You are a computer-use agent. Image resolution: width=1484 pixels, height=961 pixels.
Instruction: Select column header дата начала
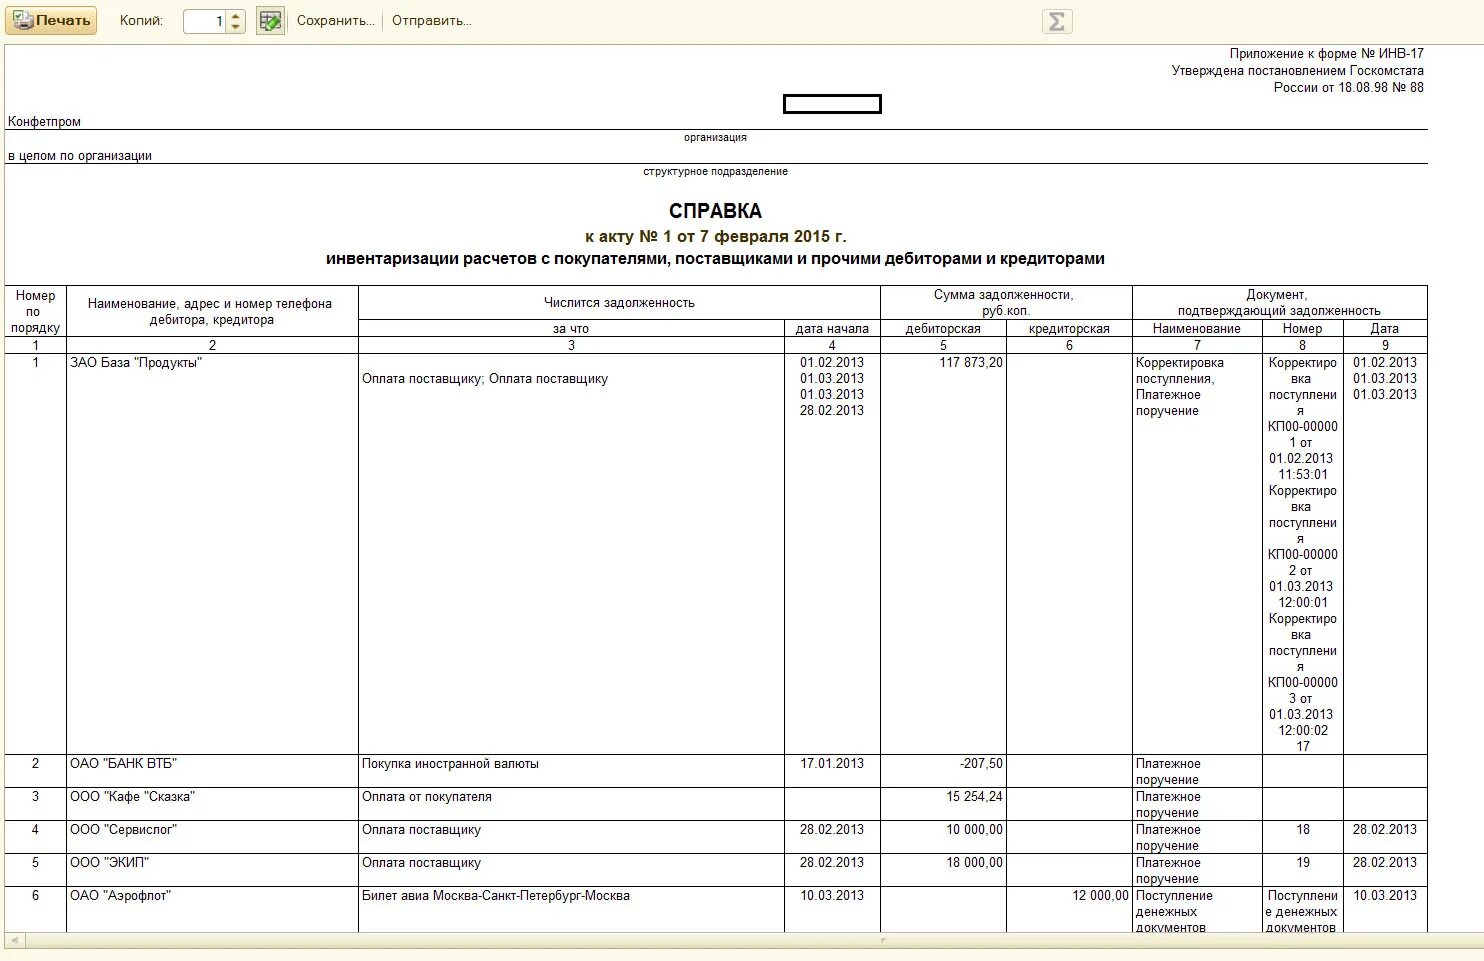(x=832, y=329)
